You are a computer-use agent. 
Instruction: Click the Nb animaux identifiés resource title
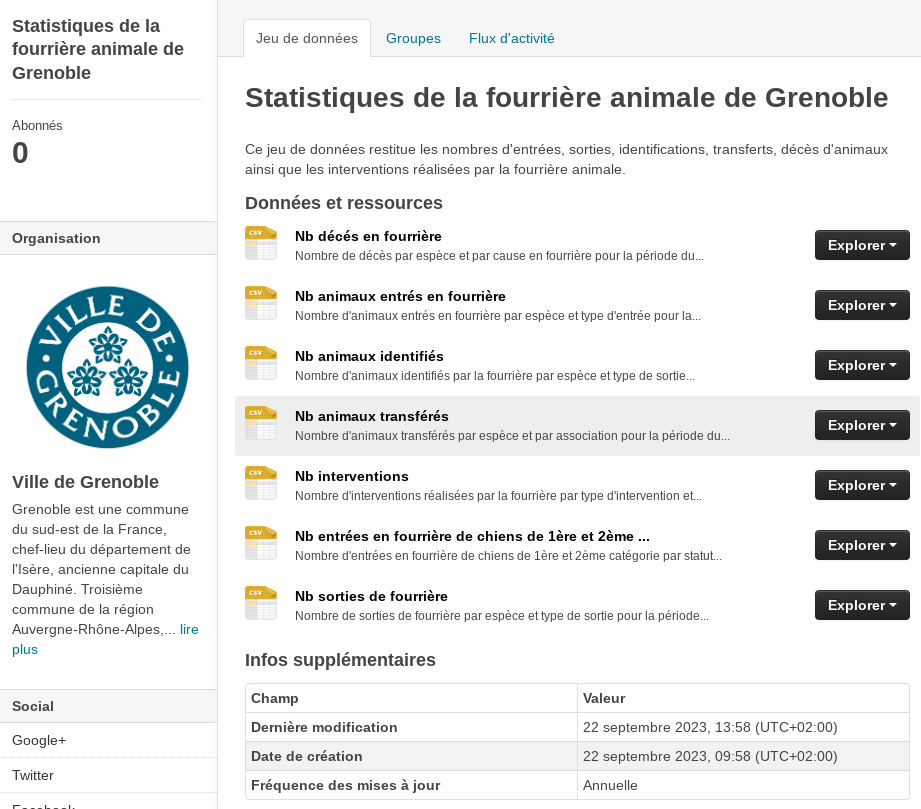[x=370, y=356]
